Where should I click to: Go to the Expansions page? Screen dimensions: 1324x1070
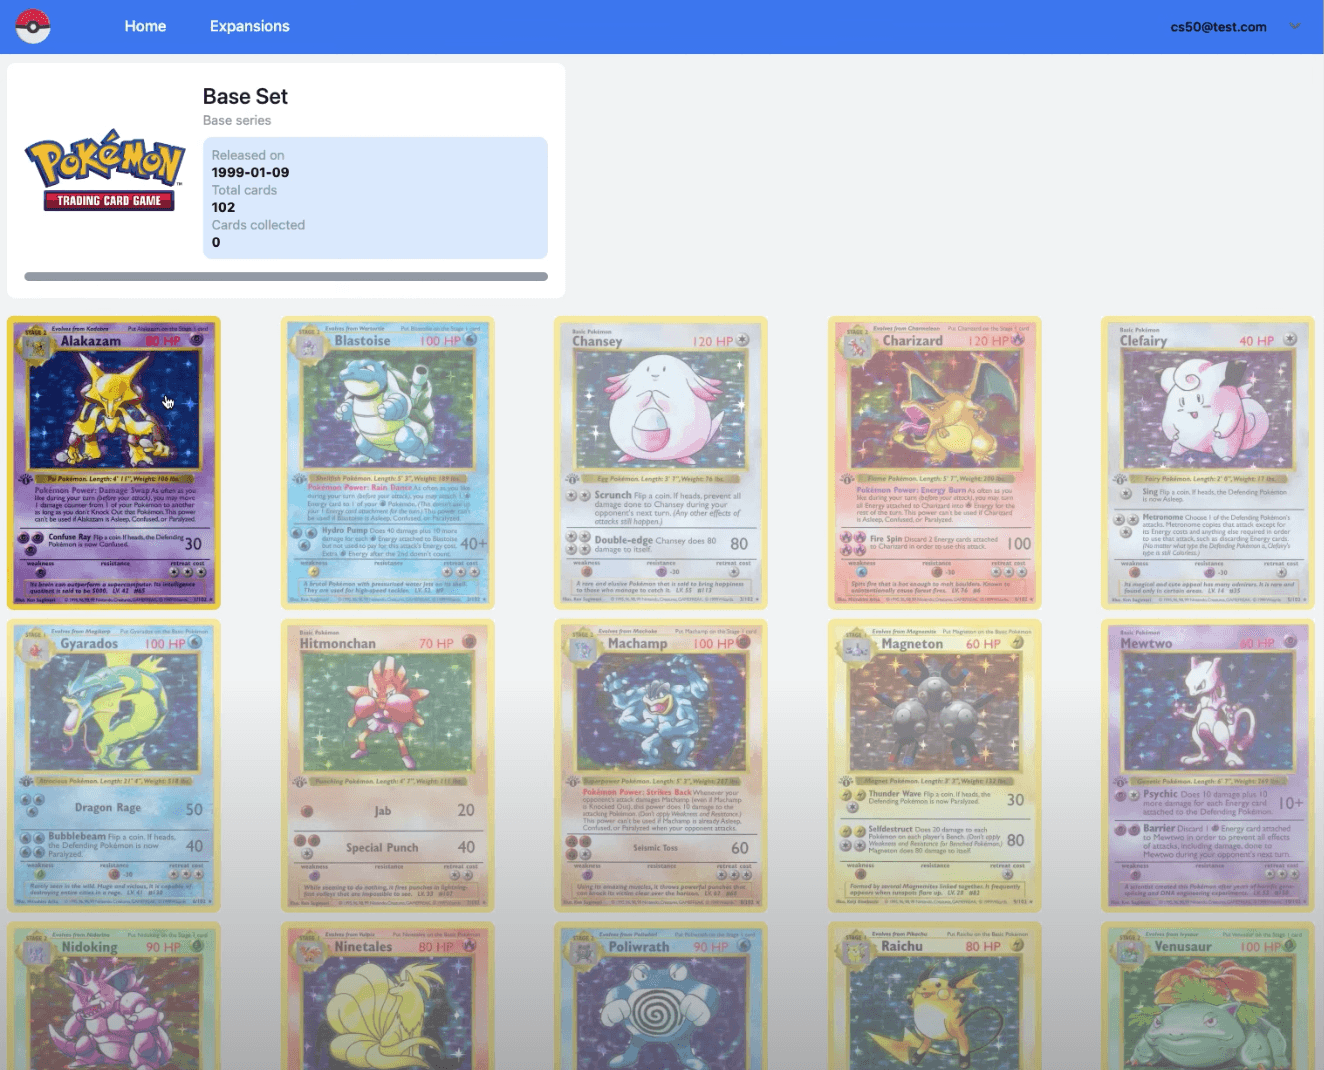(x=249, y=26)
